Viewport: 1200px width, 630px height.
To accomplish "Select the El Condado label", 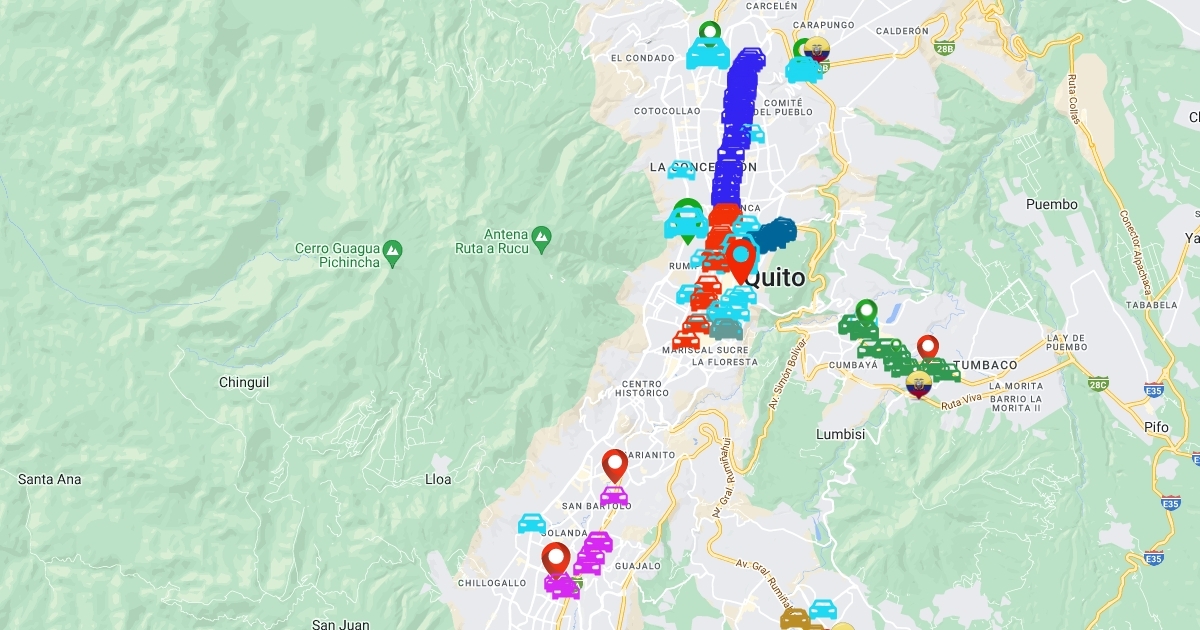I will coord(642,58).
